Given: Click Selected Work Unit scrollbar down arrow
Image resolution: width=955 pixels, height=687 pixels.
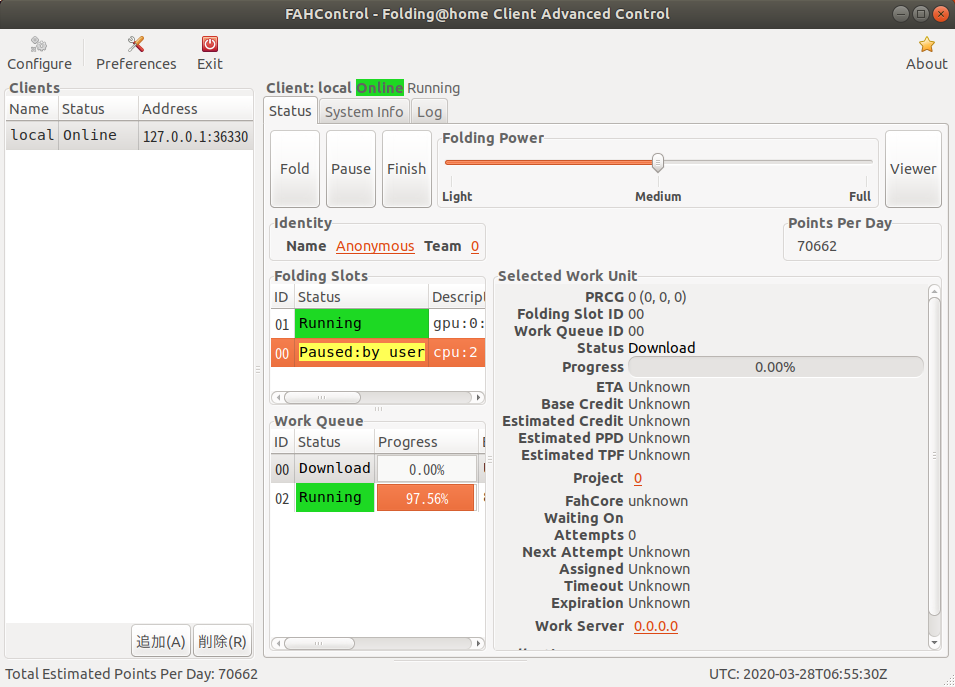Looking at the screenshot, I should coord(934,642).
